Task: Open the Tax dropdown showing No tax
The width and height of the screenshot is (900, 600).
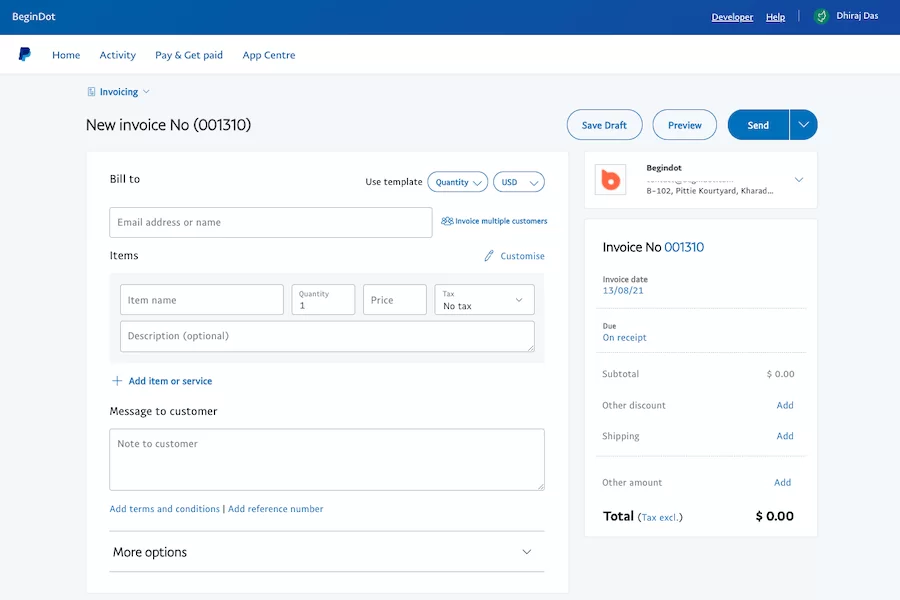Action: click(x=484, y=300)
